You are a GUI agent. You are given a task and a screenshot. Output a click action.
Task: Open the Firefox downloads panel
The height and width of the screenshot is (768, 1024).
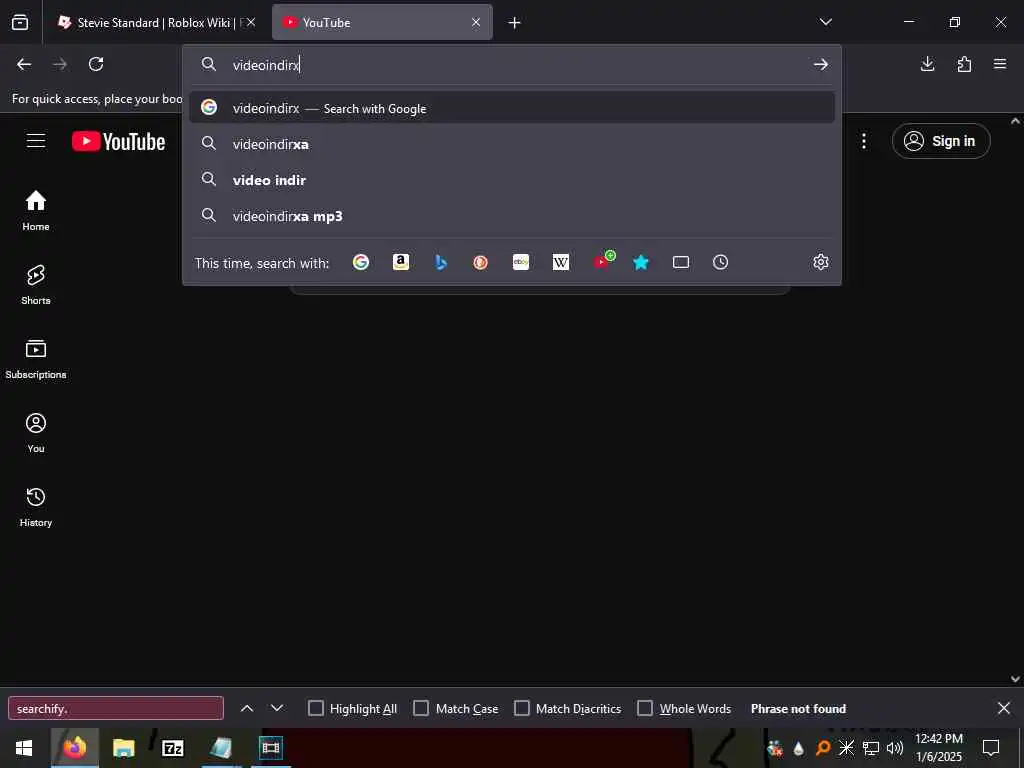click(927, 64)
